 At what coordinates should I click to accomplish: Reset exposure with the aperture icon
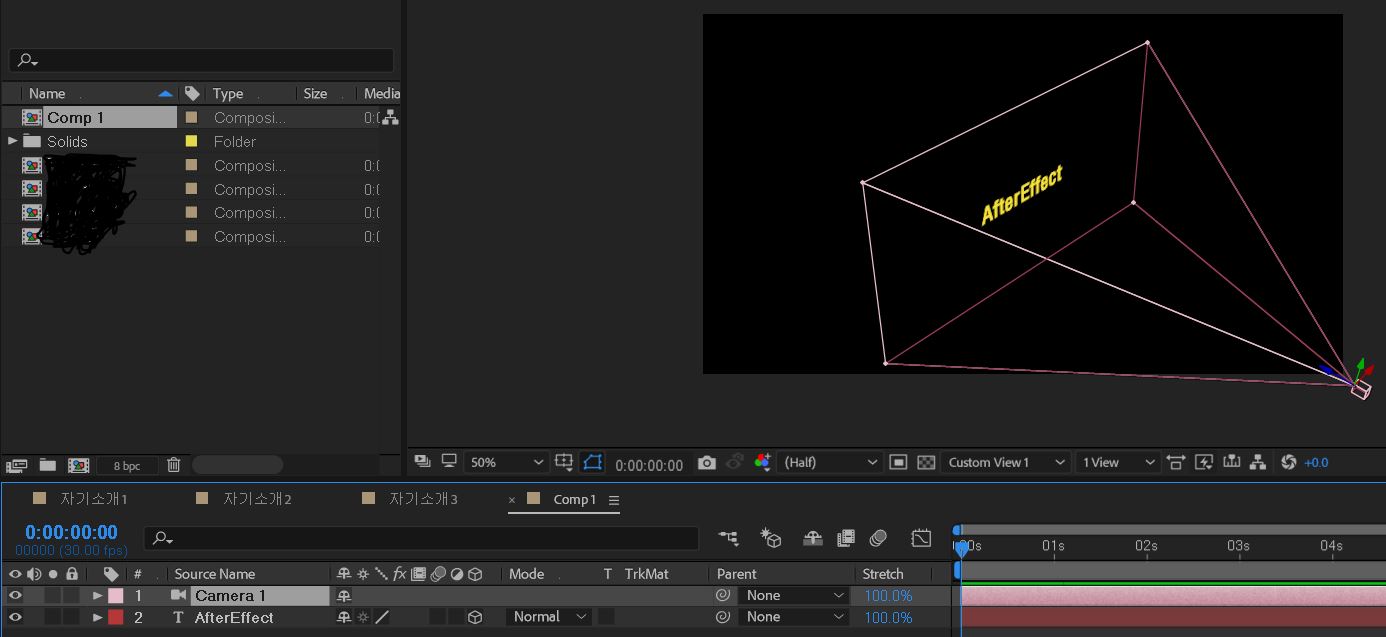tap(1288, 462)
